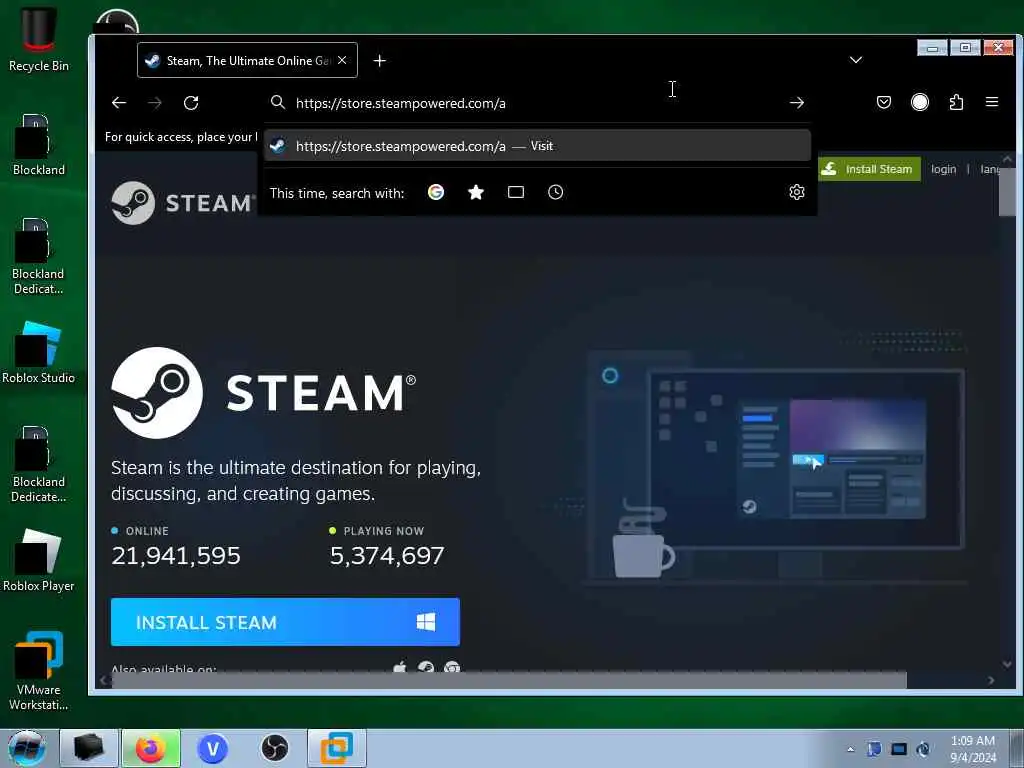Click the address bar go arrow
The height and width of the screenshot is (768, 1024).
click(796, 103)
